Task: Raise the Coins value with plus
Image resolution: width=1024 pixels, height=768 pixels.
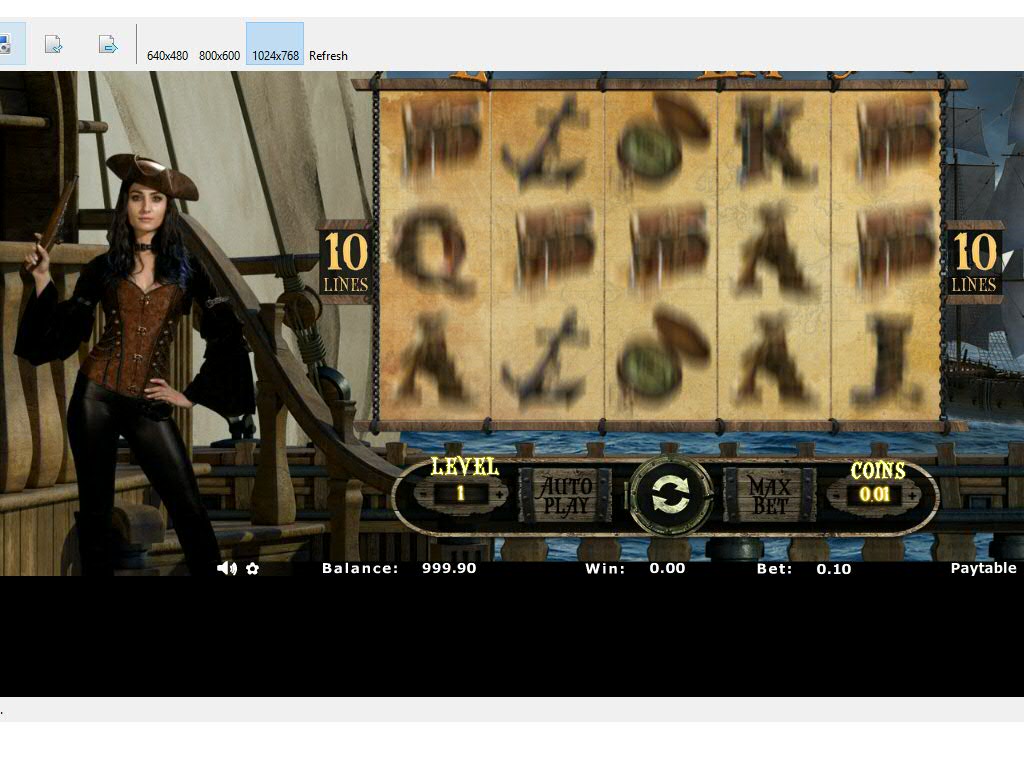Action: tap(912, 494)
